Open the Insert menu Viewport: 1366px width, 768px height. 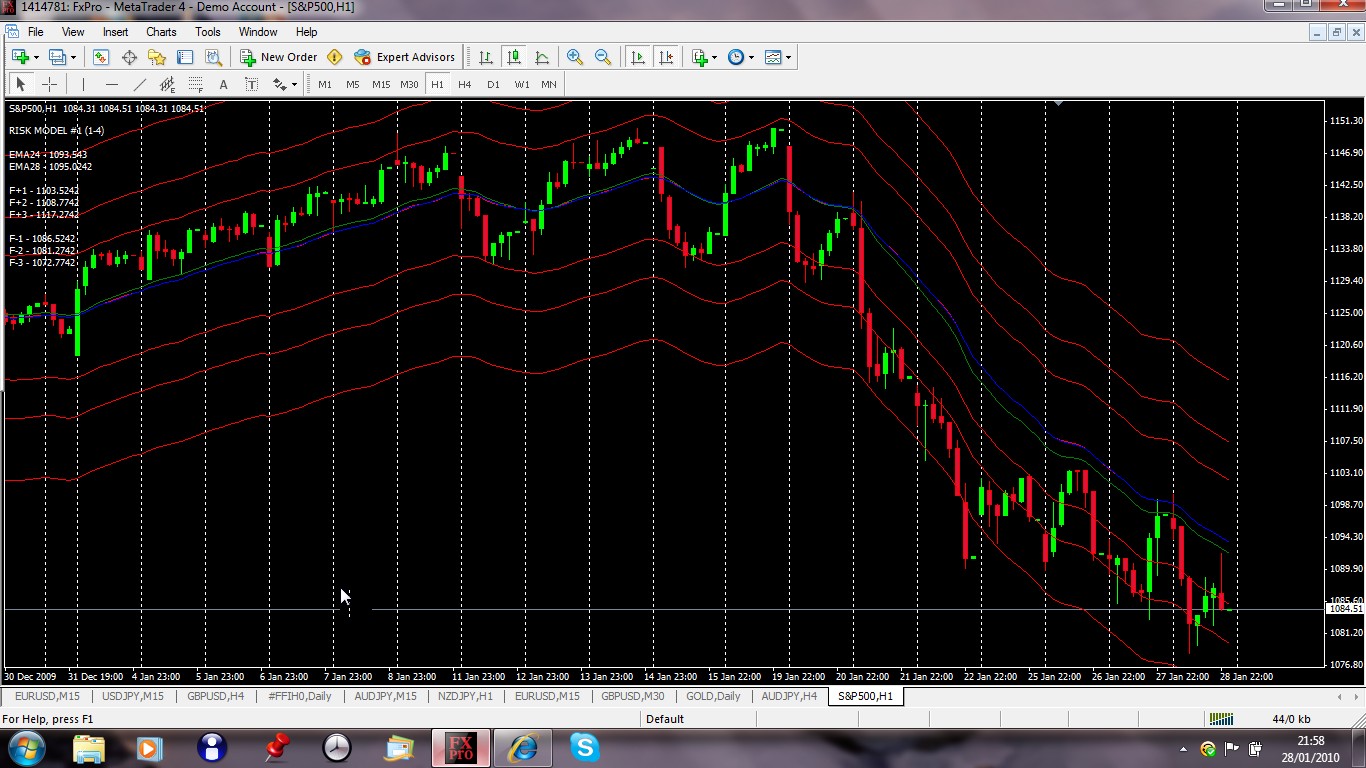pyautogui.click(x=115, y=32)
